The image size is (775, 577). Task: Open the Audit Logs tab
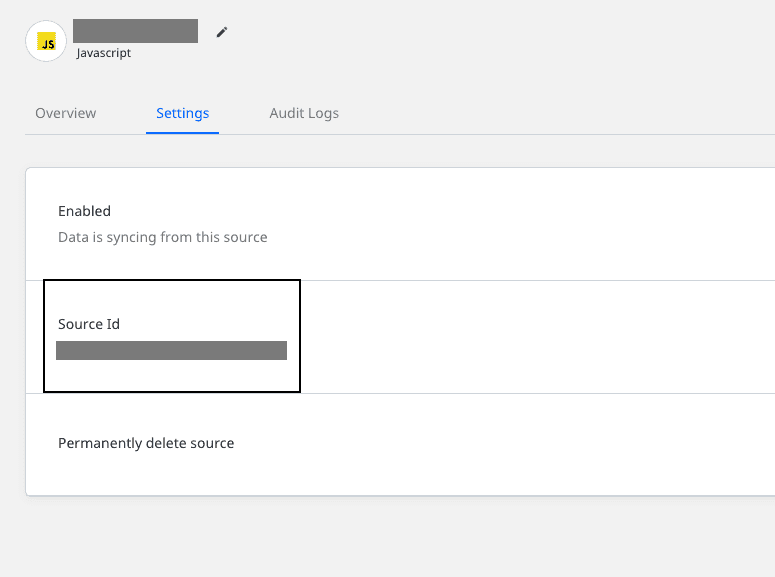click(304, 113)
